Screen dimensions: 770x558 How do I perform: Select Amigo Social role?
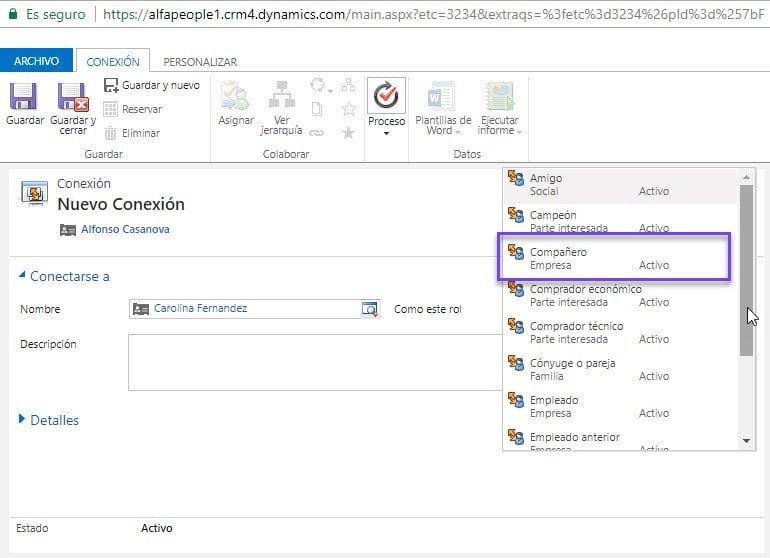point(620,185)
